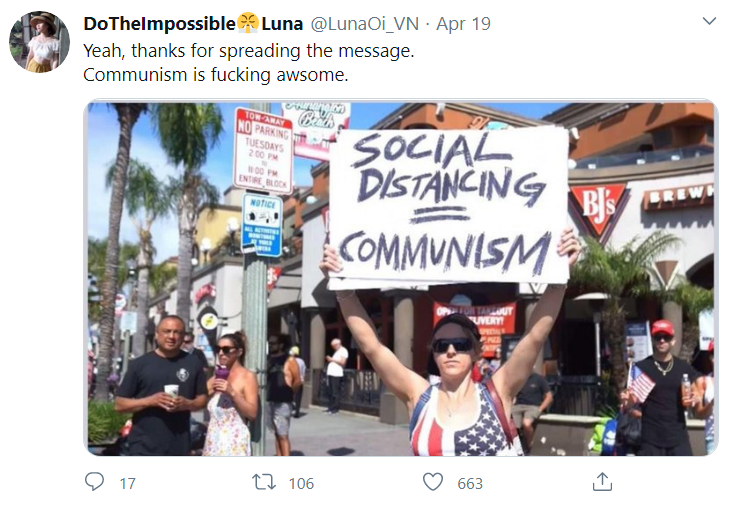
Task: Expand the tweet options chevron menu
Action: tap(709, 21)
